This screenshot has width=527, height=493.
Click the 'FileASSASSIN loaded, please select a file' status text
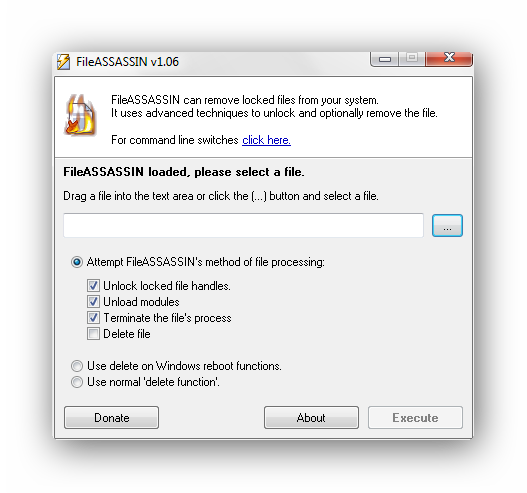(184, 172)
